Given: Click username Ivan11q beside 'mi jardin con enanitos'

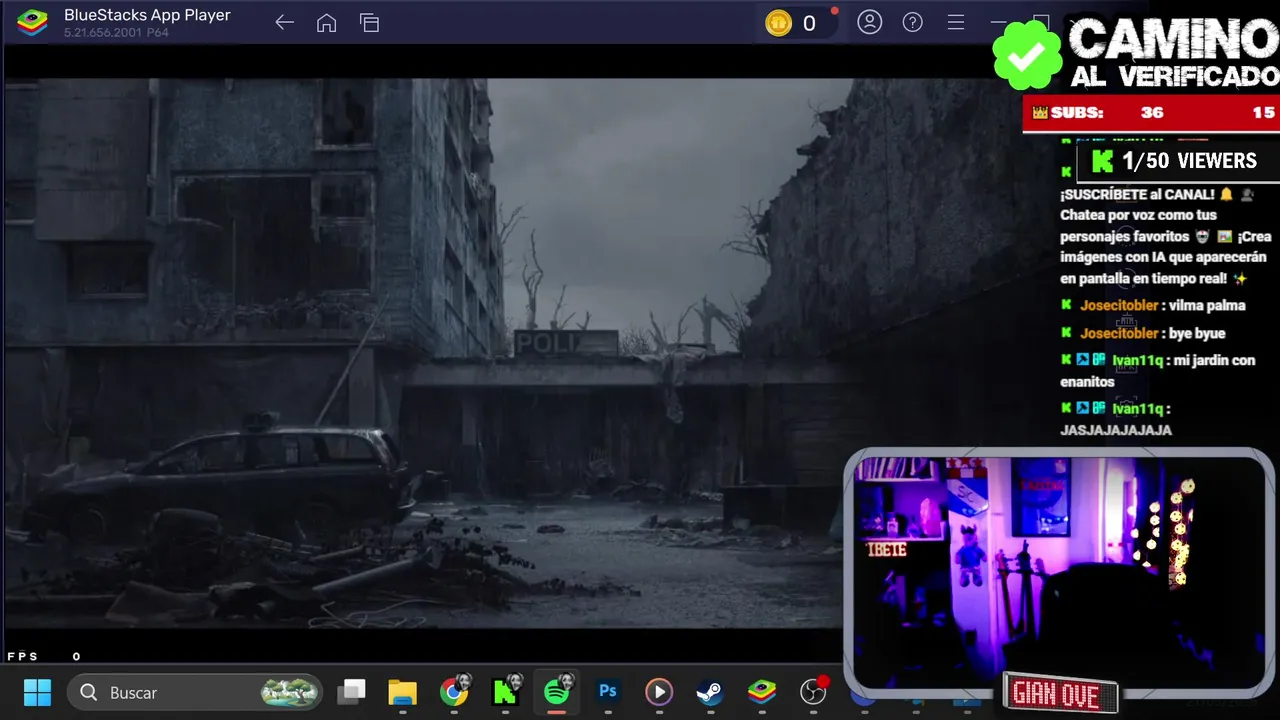Looking at the screenshot, I should click(1138, 360).
